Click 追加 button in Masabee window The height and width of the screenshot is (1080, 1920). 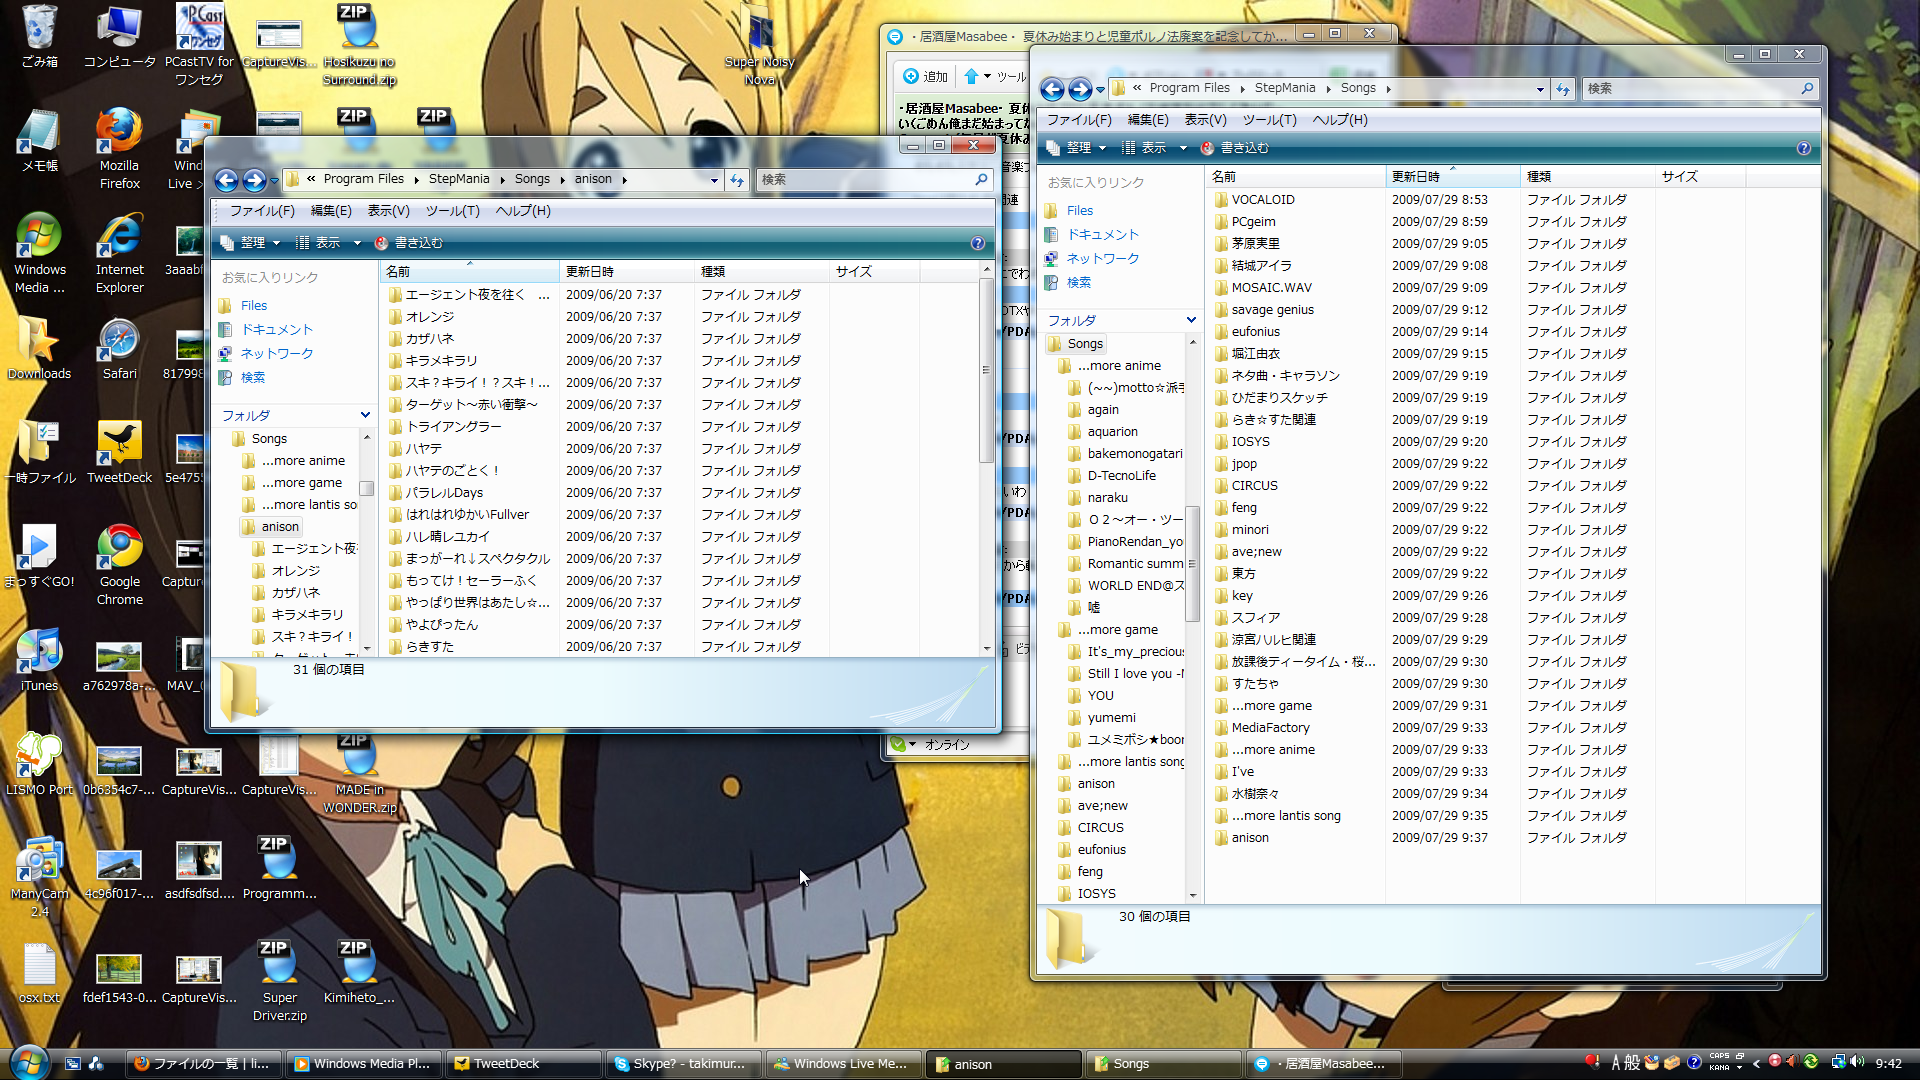(926, 76)
